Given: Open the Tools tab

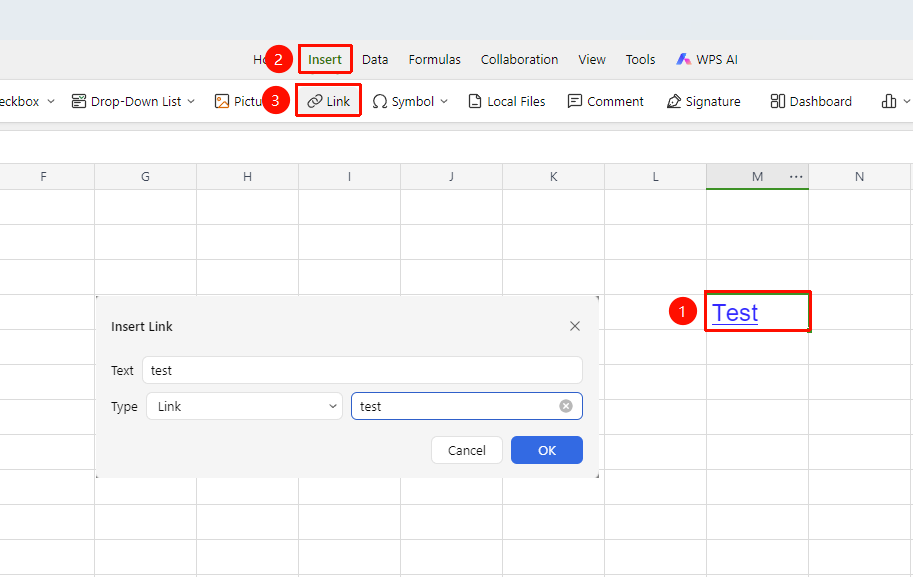Looking at the screenshot, I should [x=640, y=59].
